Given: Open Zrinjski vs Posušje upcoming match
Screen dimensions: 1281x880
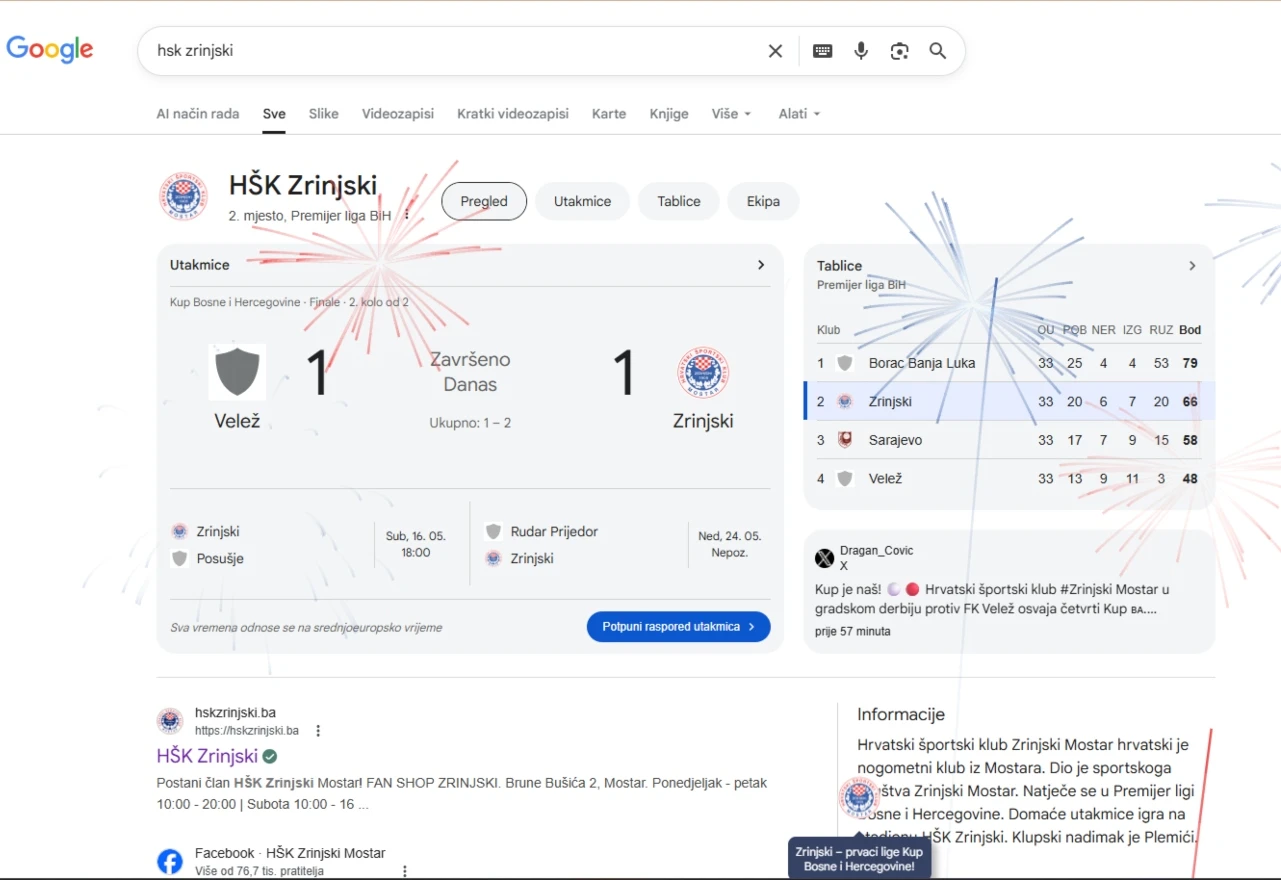Looking at the screenshot, I should click(x=313, y=545).
